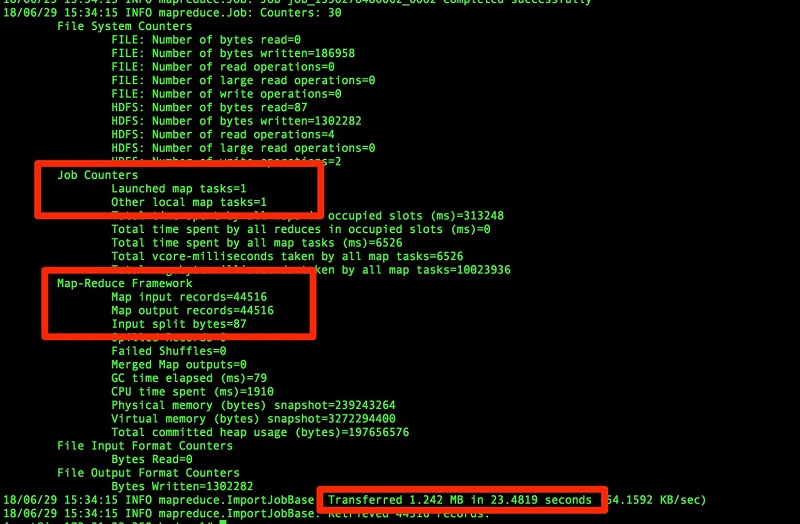This screenshot has width=800, height=524.
Task: Click 'CPU time spent (ms)=1910' line
Action: (192, 392)
